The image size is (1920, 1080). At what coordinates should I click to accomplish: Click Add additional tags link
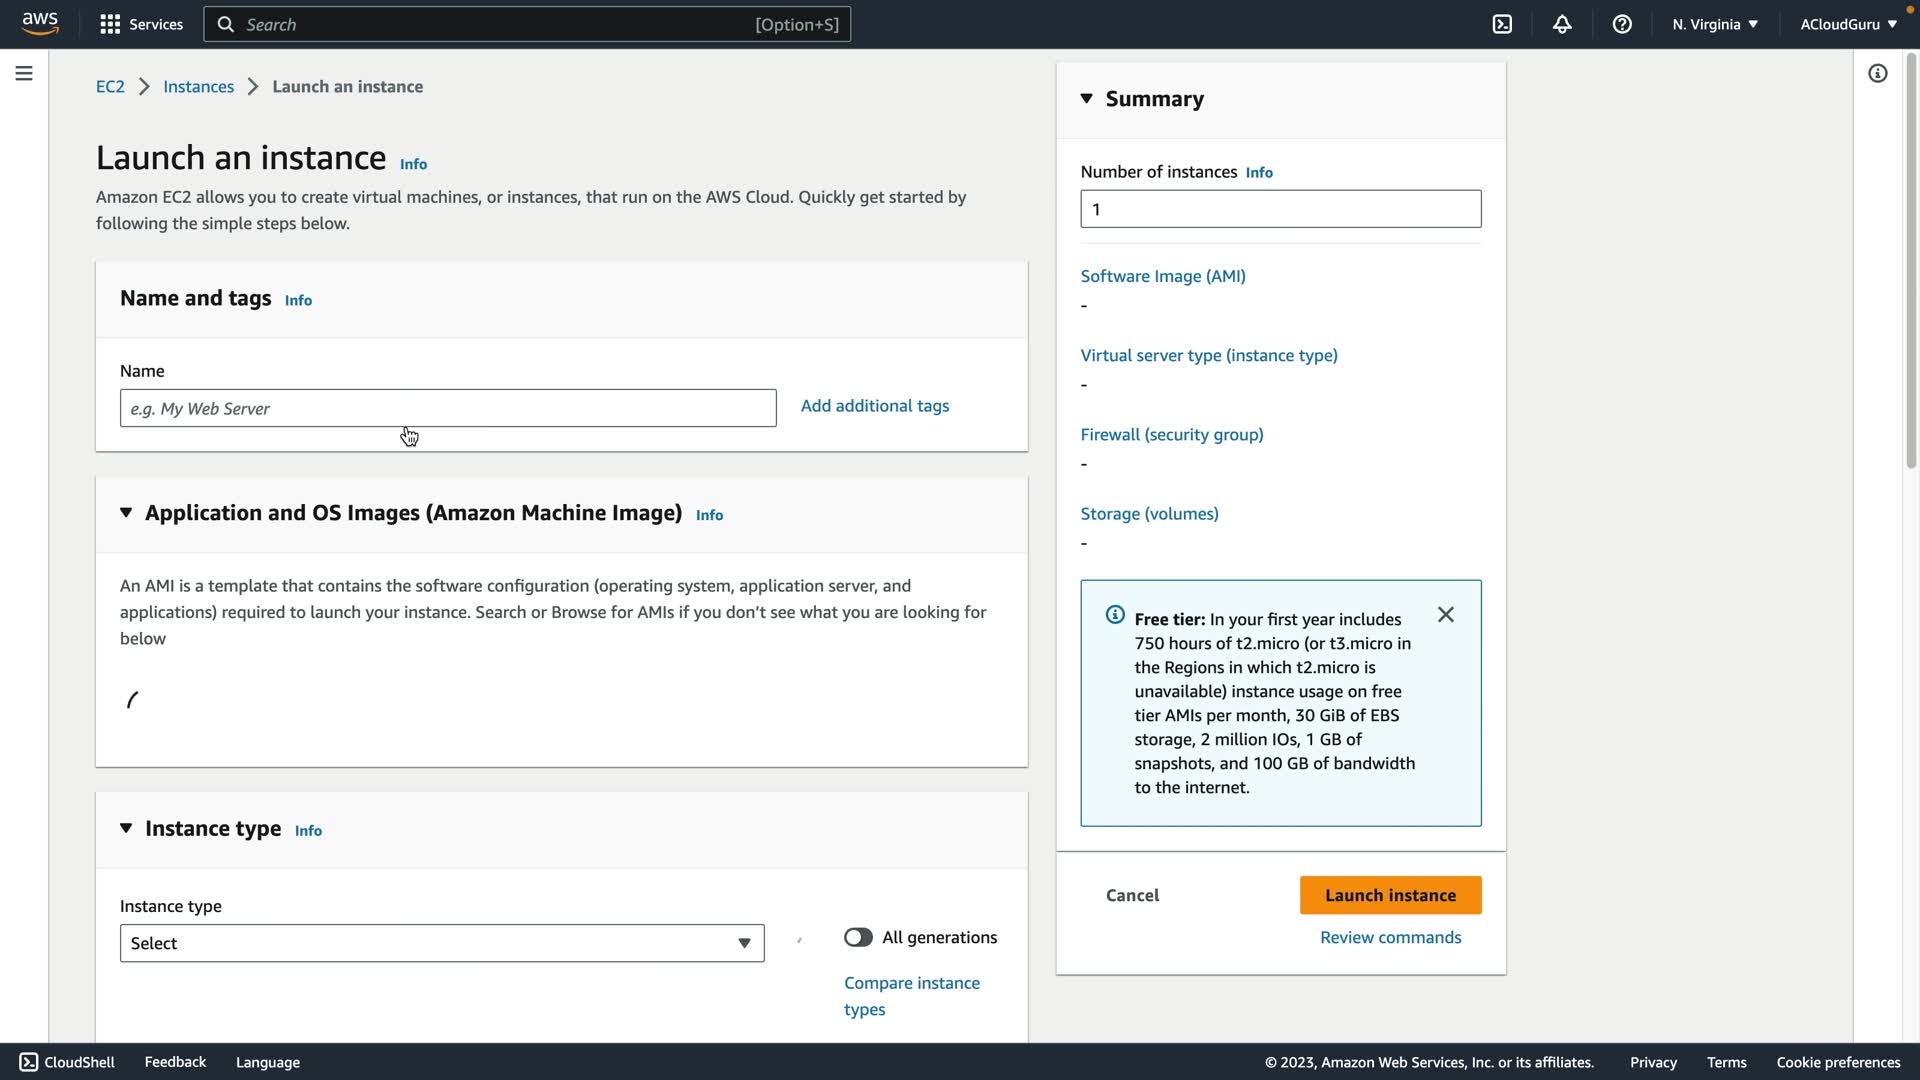pyautogui.click(x=874, y=405)
